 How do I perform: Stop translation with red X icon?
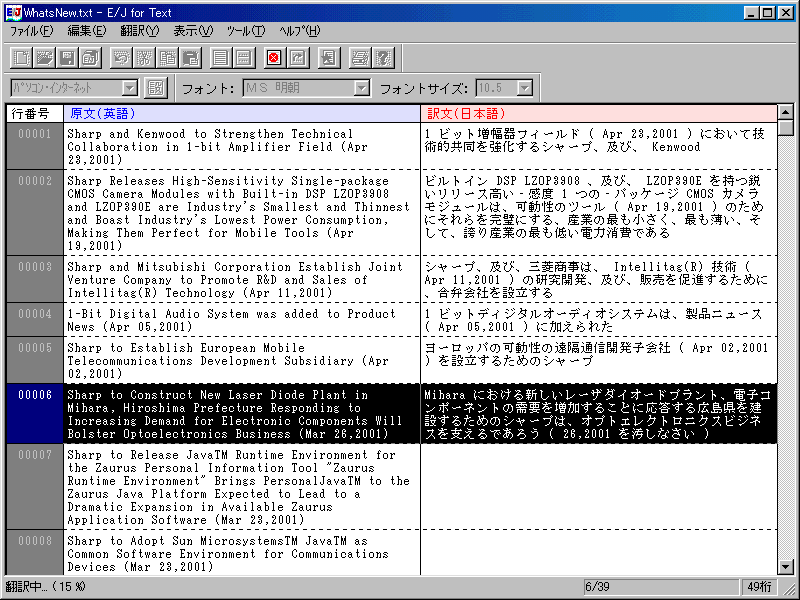point(274,58)
